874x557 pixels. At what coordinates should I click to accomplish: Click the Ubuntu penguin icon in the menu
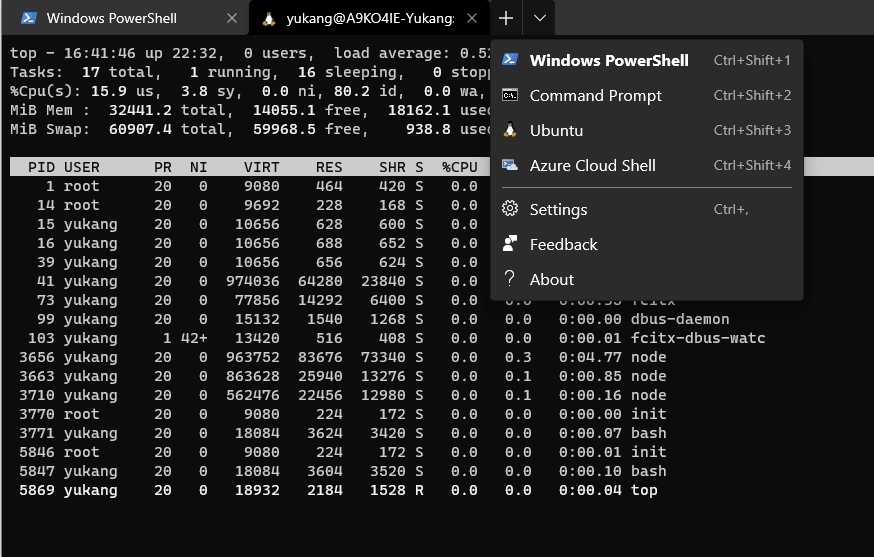click(x=510, y=130)
